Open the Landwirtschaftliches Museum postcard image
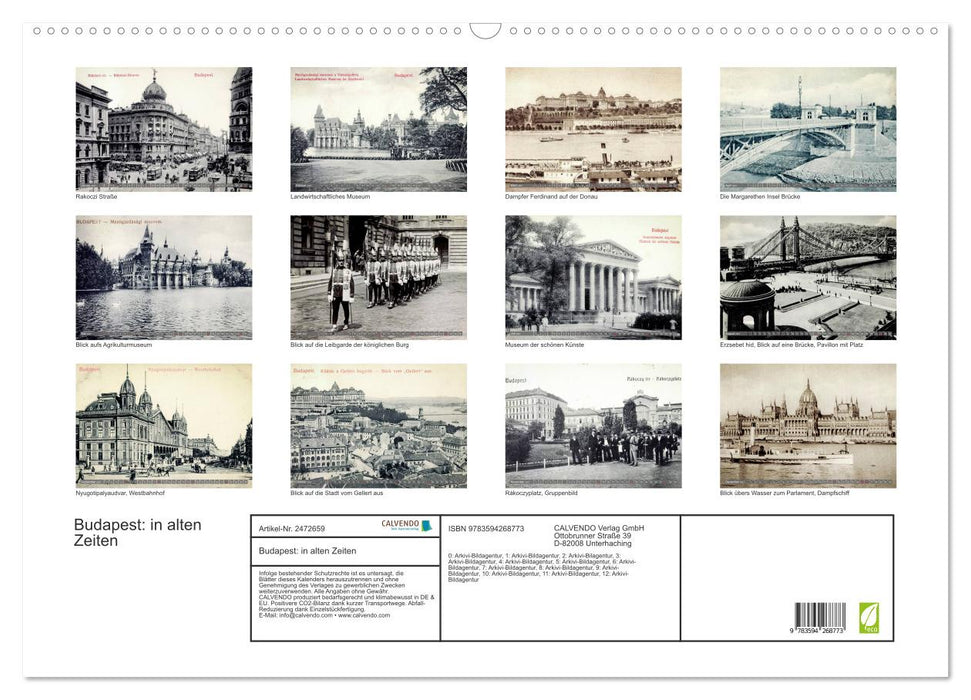This screenshot has width=971, height=700. [378, 129]
